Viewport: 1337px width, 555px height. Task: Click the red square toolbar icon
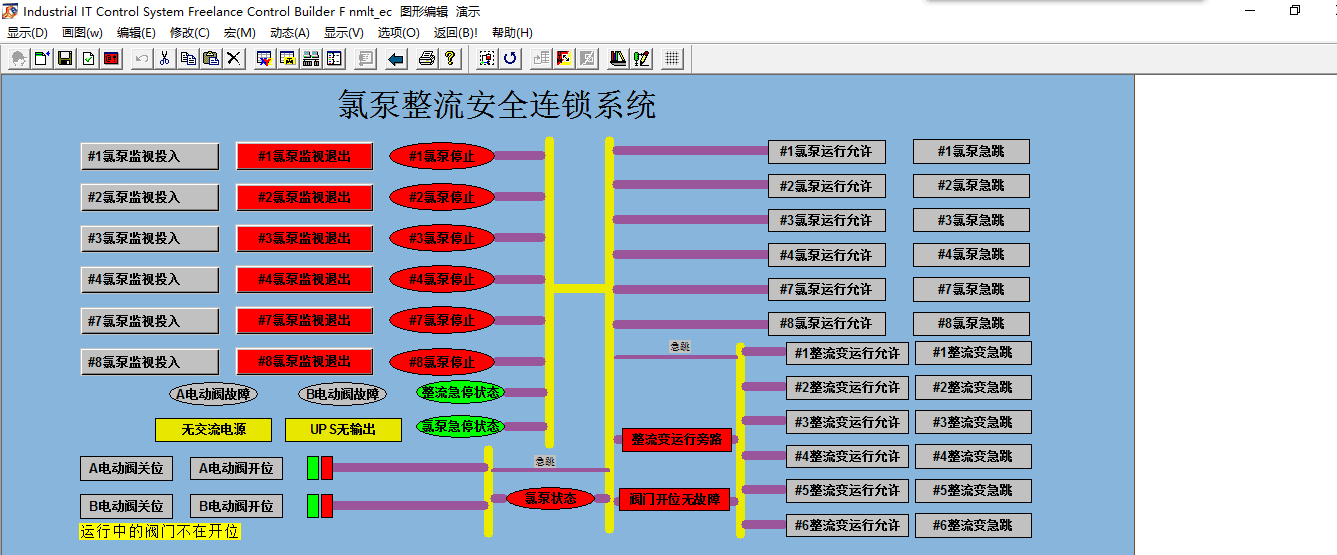point(111,59)
